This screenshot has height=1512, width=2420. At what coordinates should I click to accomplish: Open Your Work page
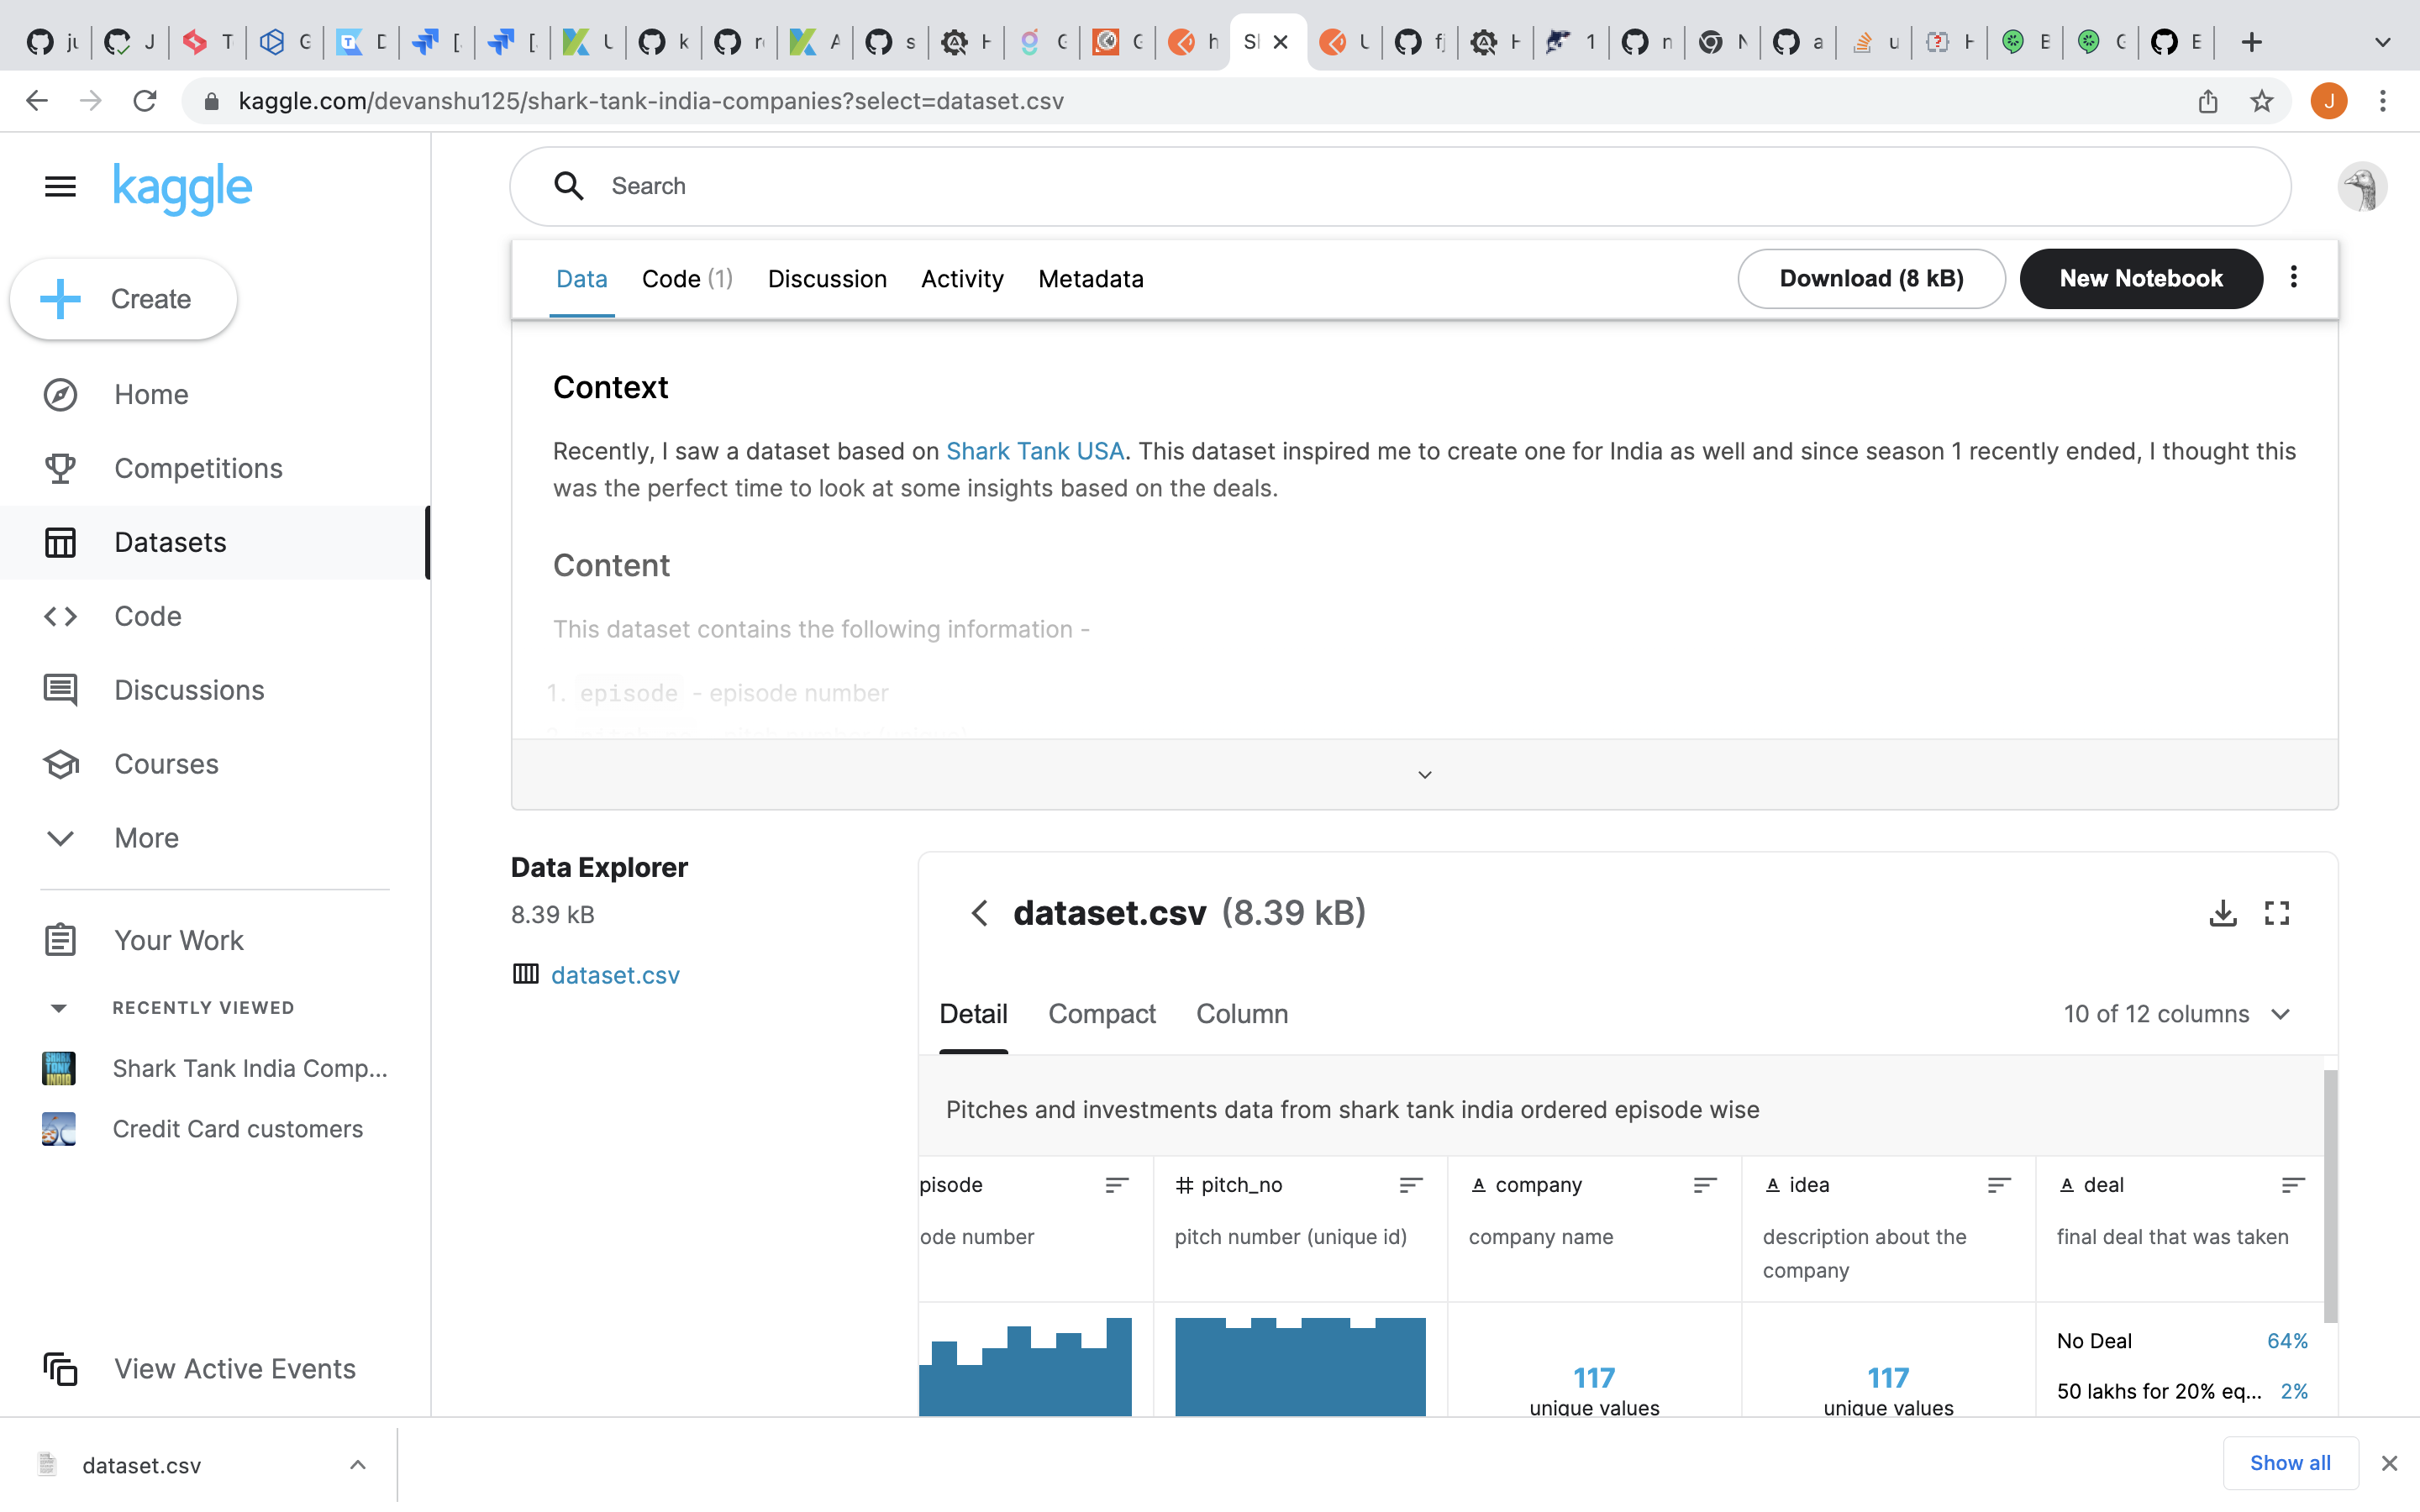coord(215,940)
